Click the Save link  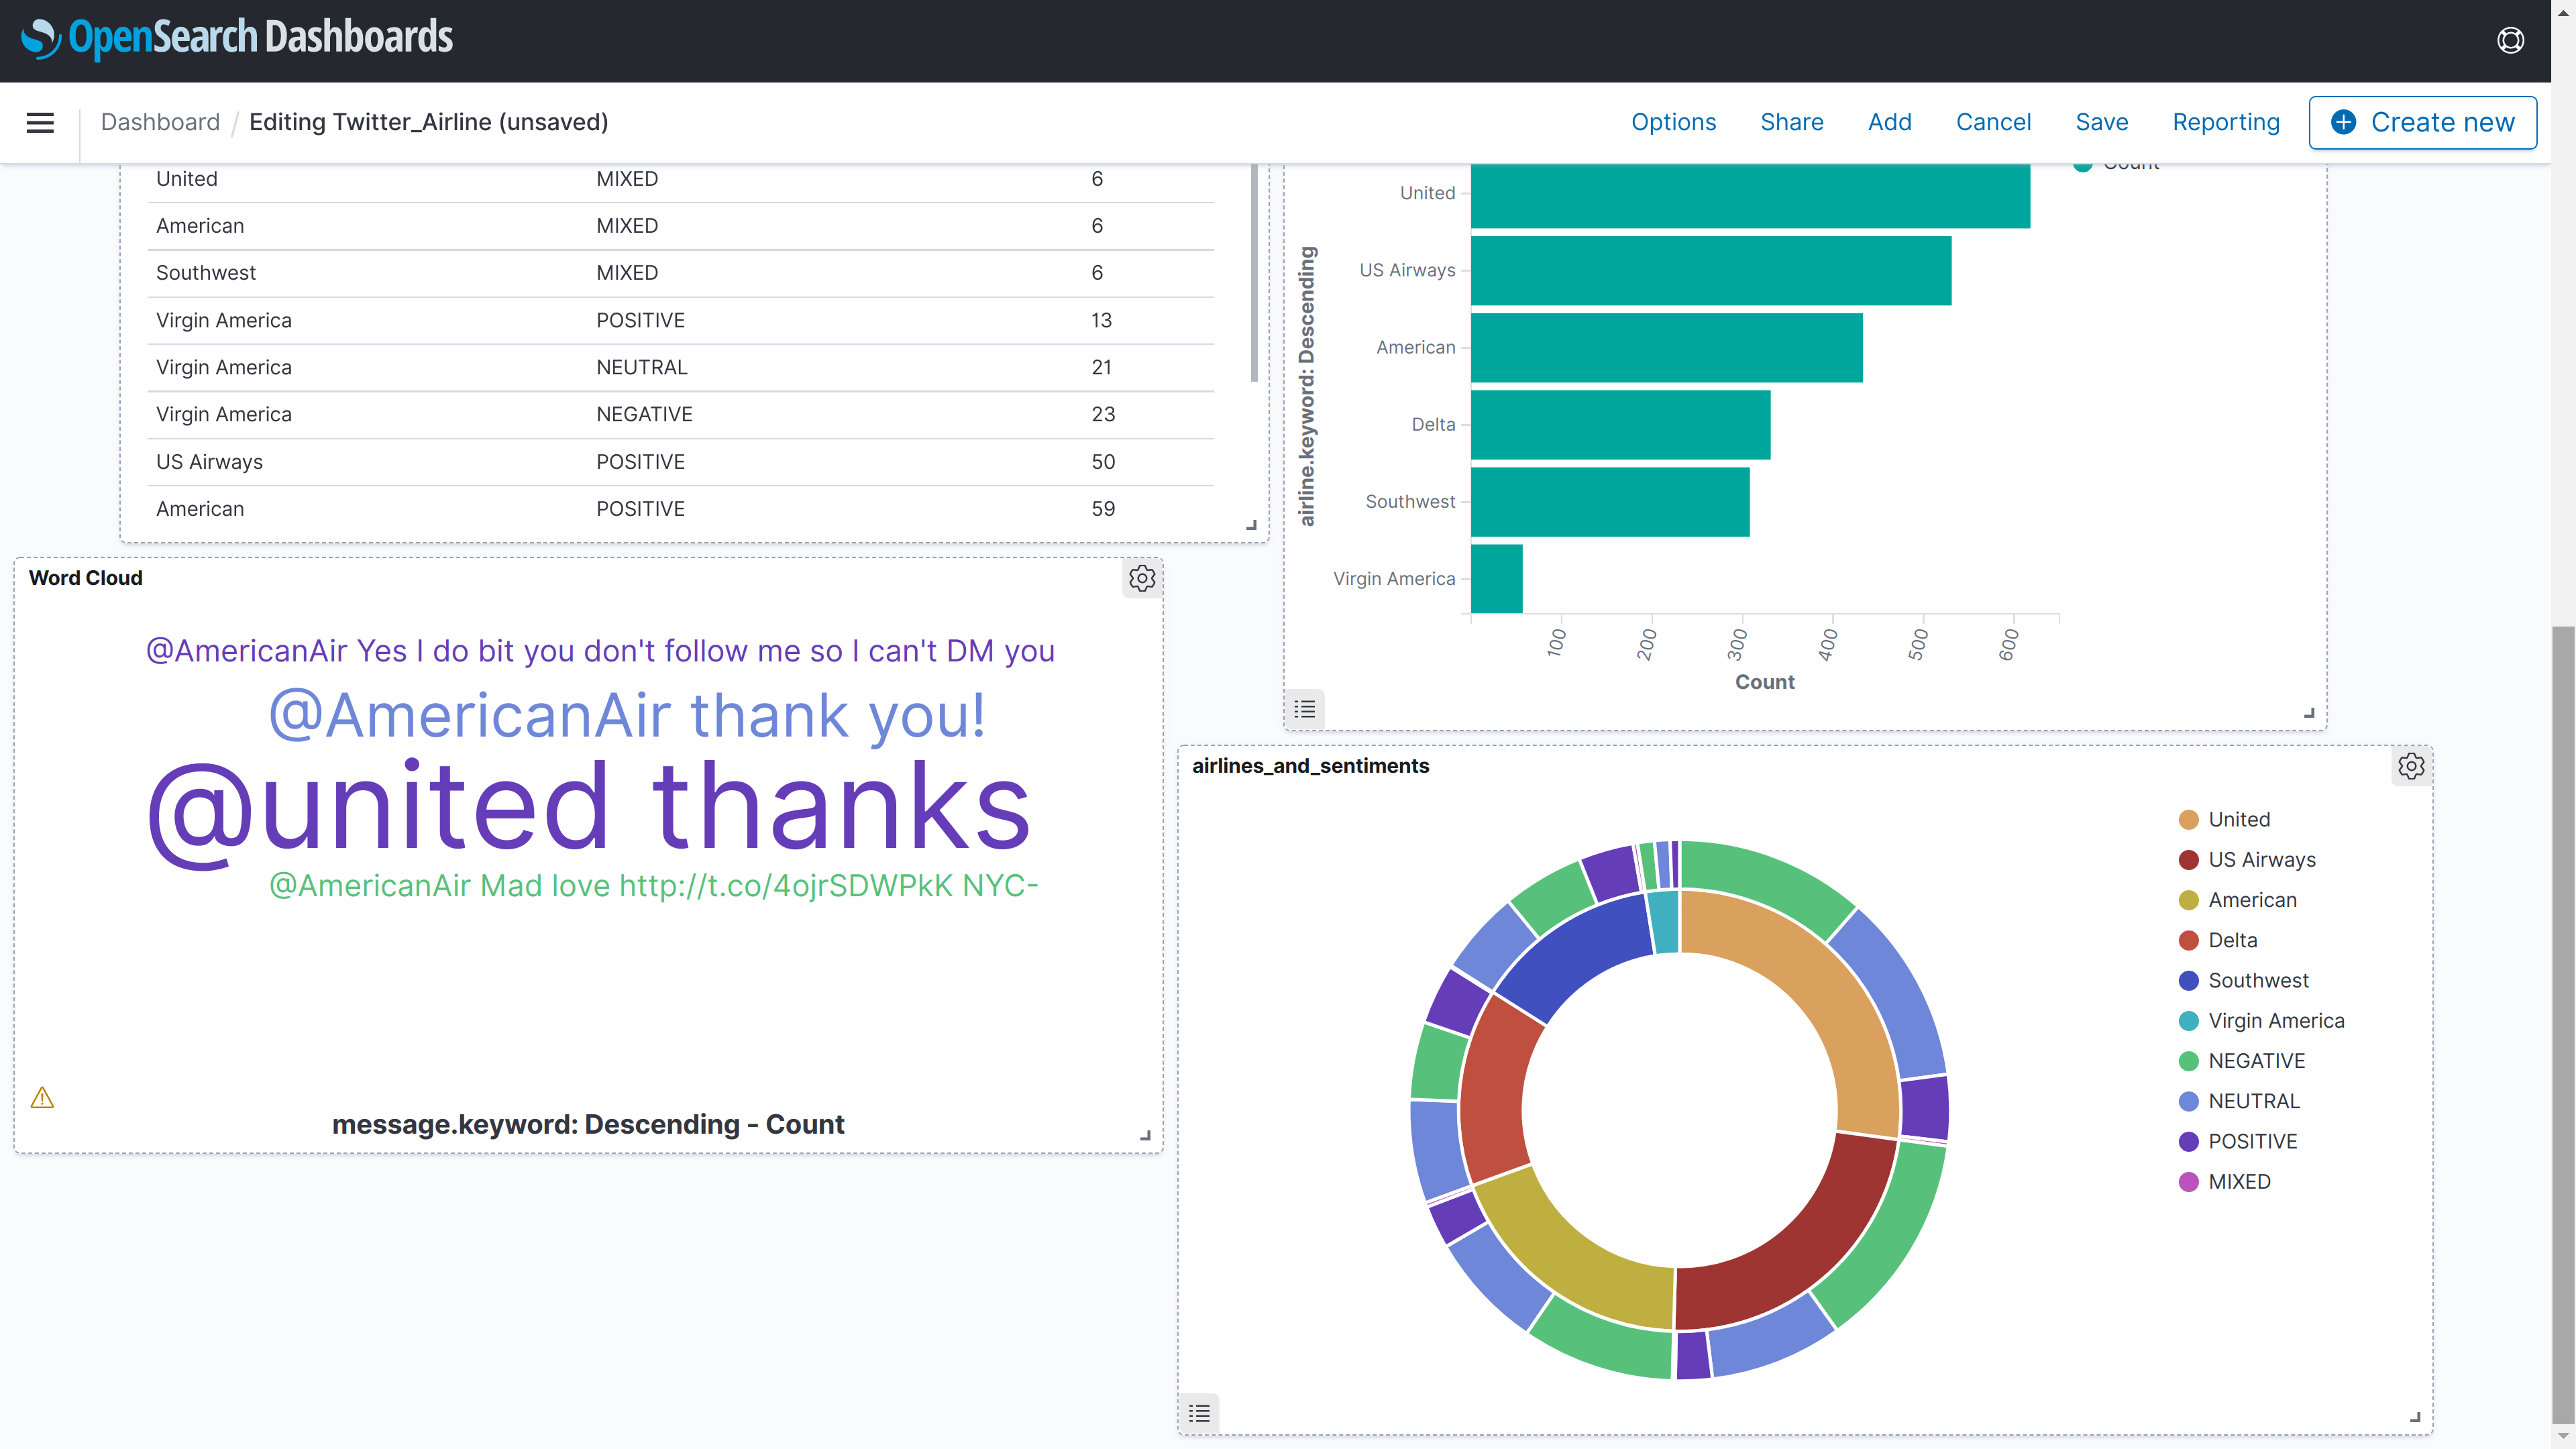tap(2101, 122)
